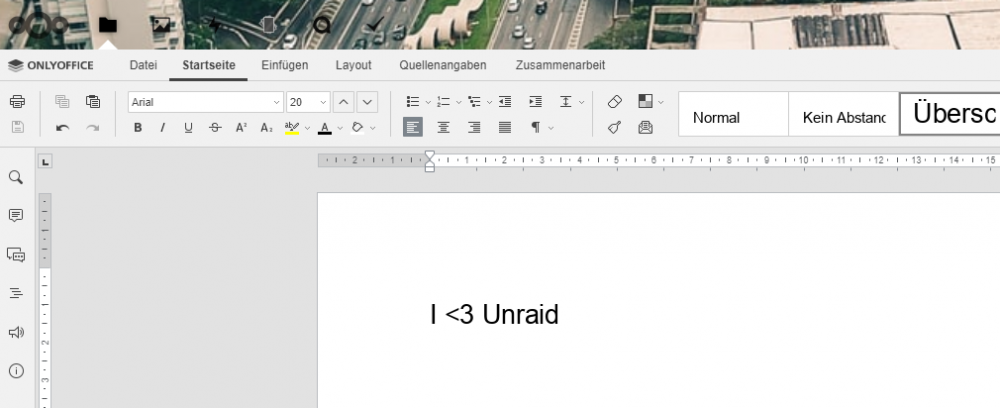Open the Einfügen tab
1000x408 pixels.
point(284,65)
